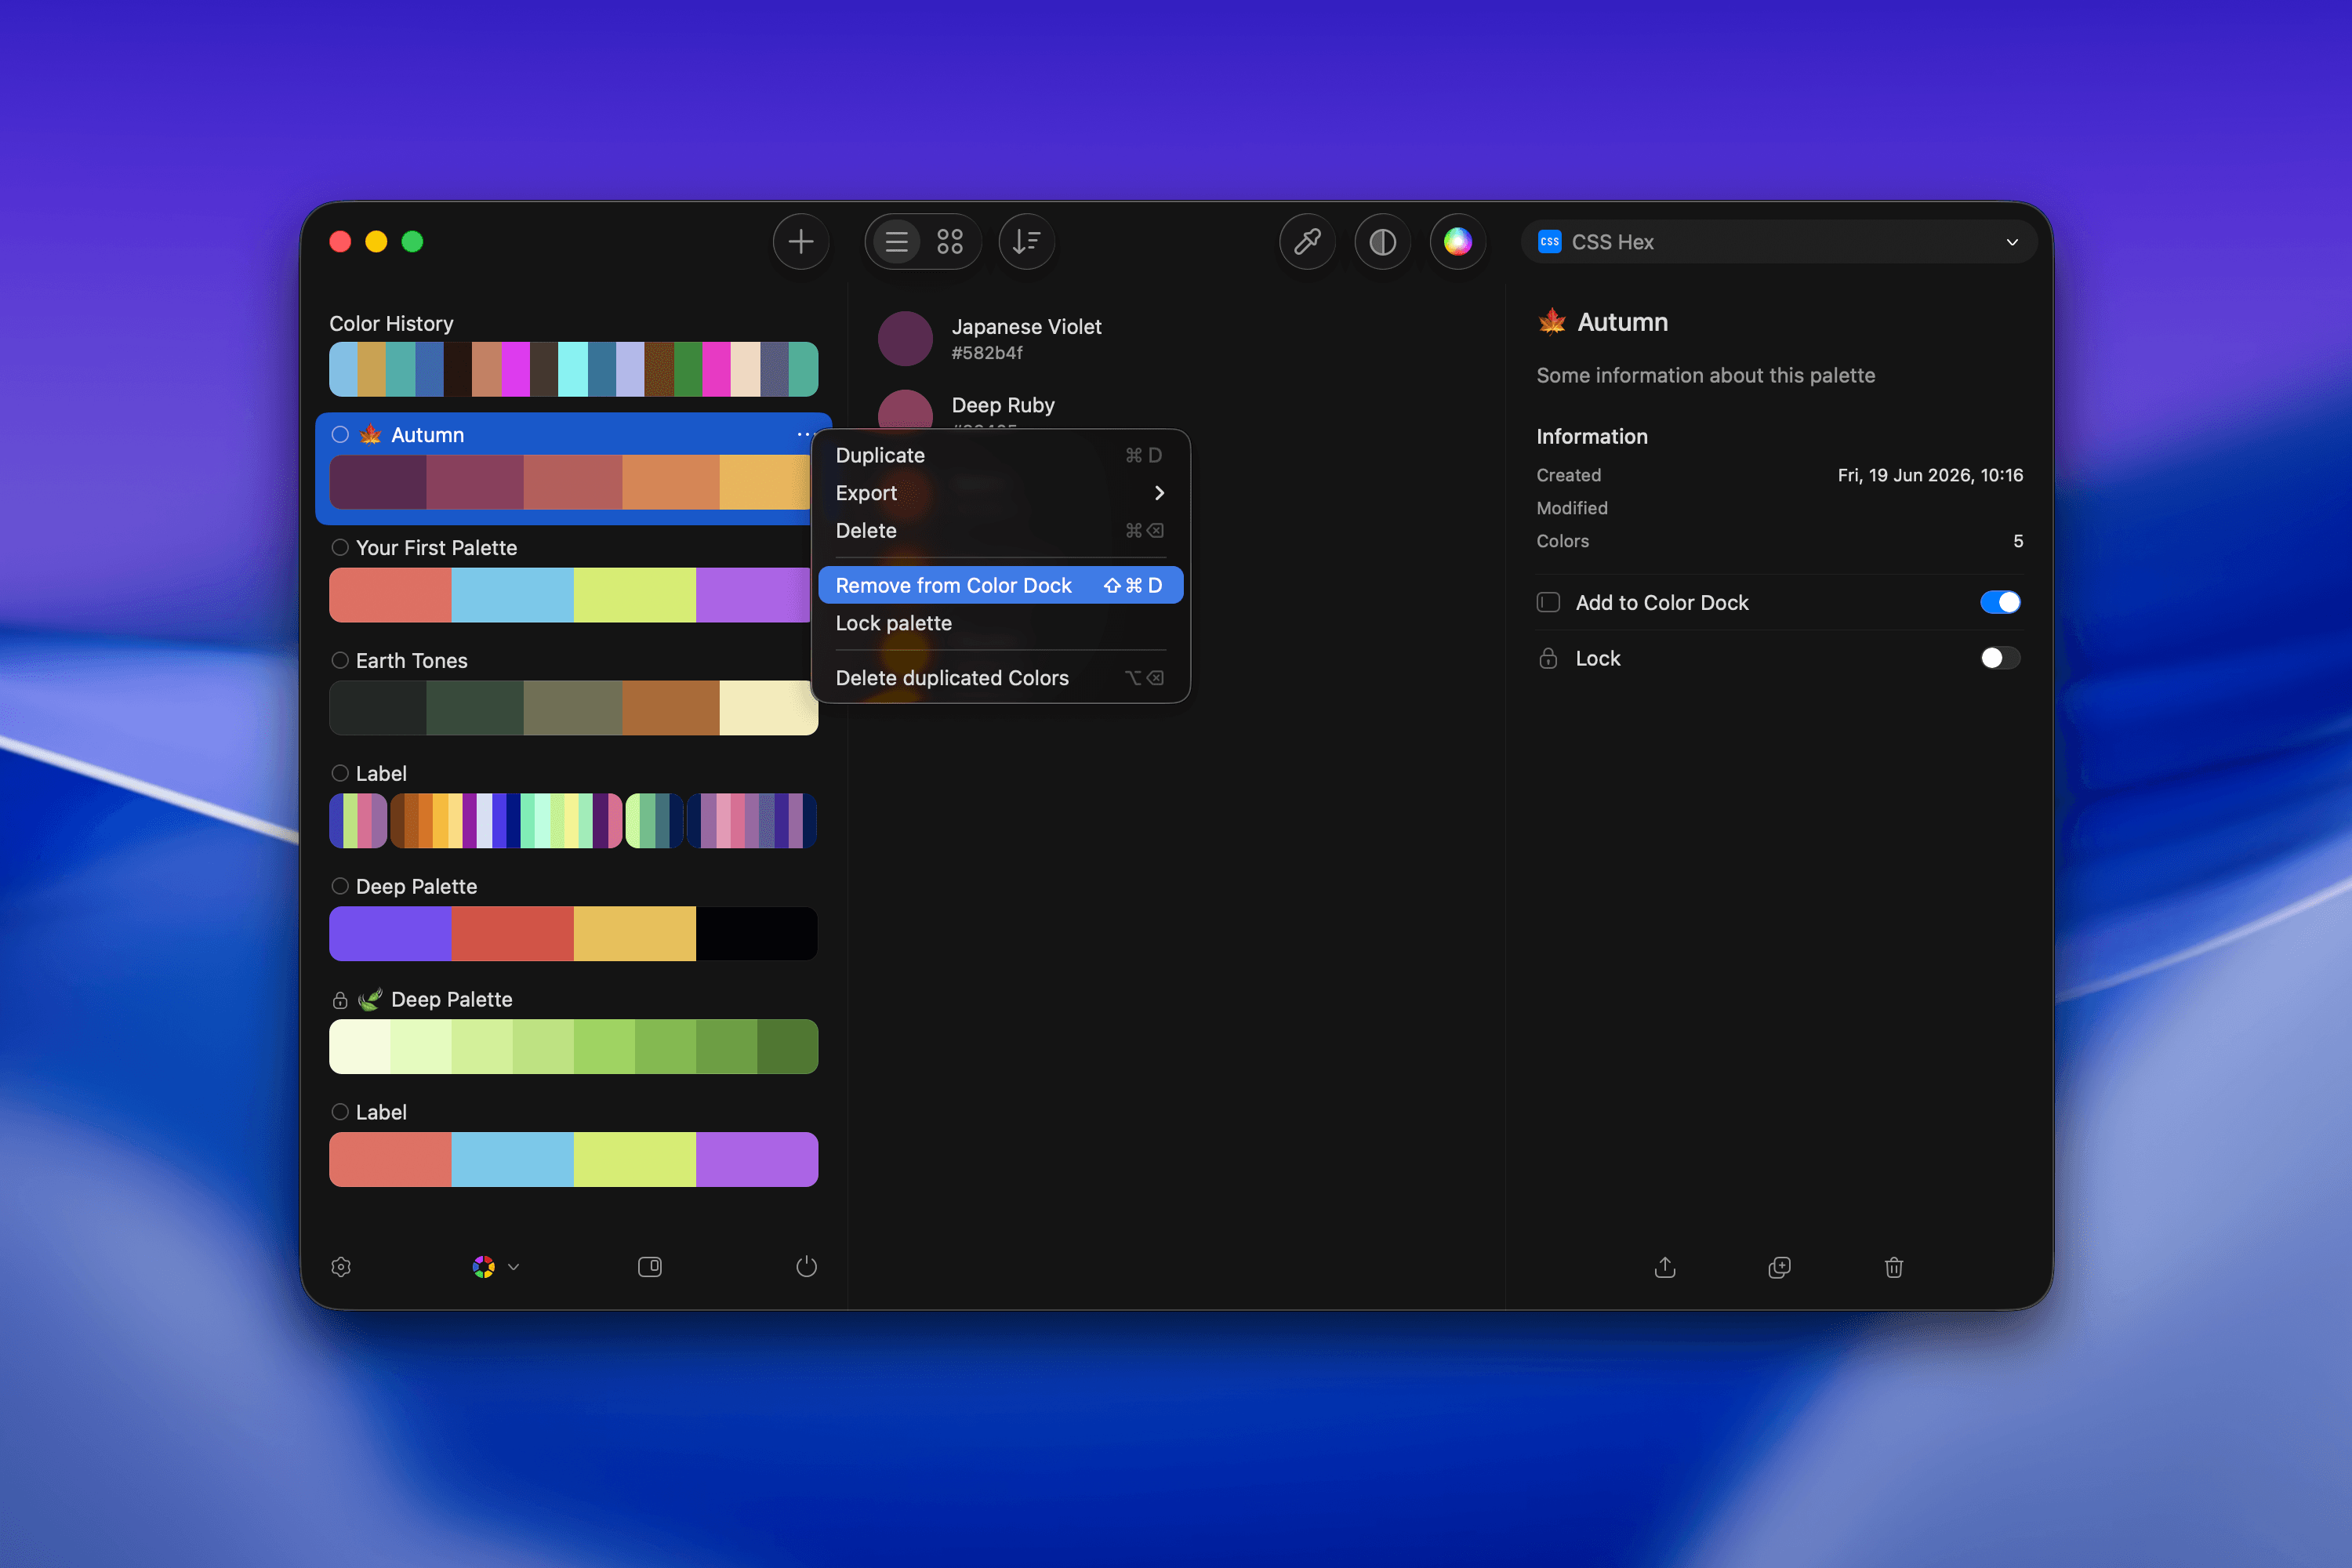
Task: Click the plus button to add palette
Action: pos(800,241)
